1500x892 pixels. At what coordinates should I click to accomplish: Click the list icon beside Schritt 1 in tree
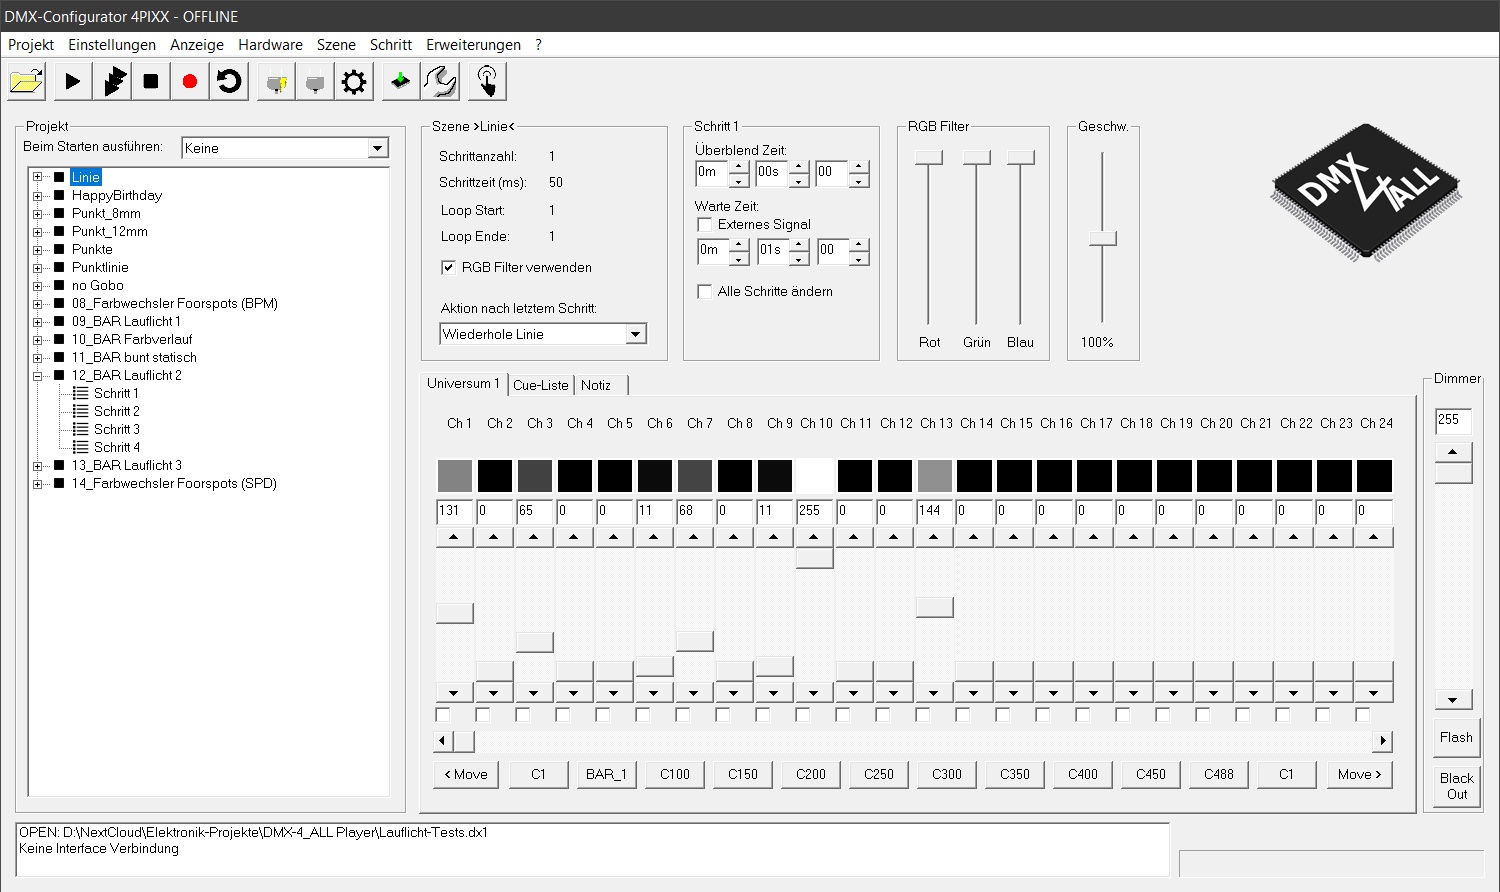pyautogui.click(x=81, y=393)
